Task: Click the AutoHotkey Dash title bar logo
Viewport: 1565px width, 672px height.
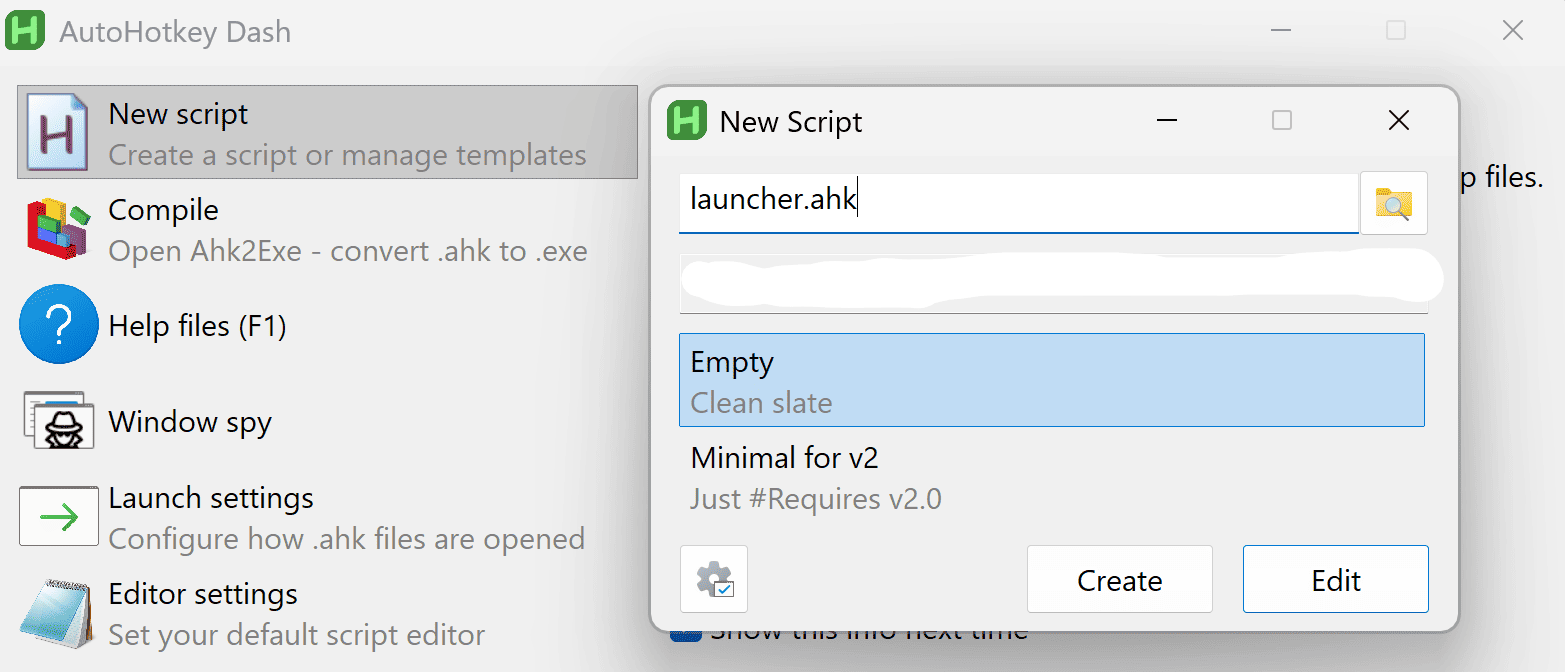Action: [x=26, y=31]
